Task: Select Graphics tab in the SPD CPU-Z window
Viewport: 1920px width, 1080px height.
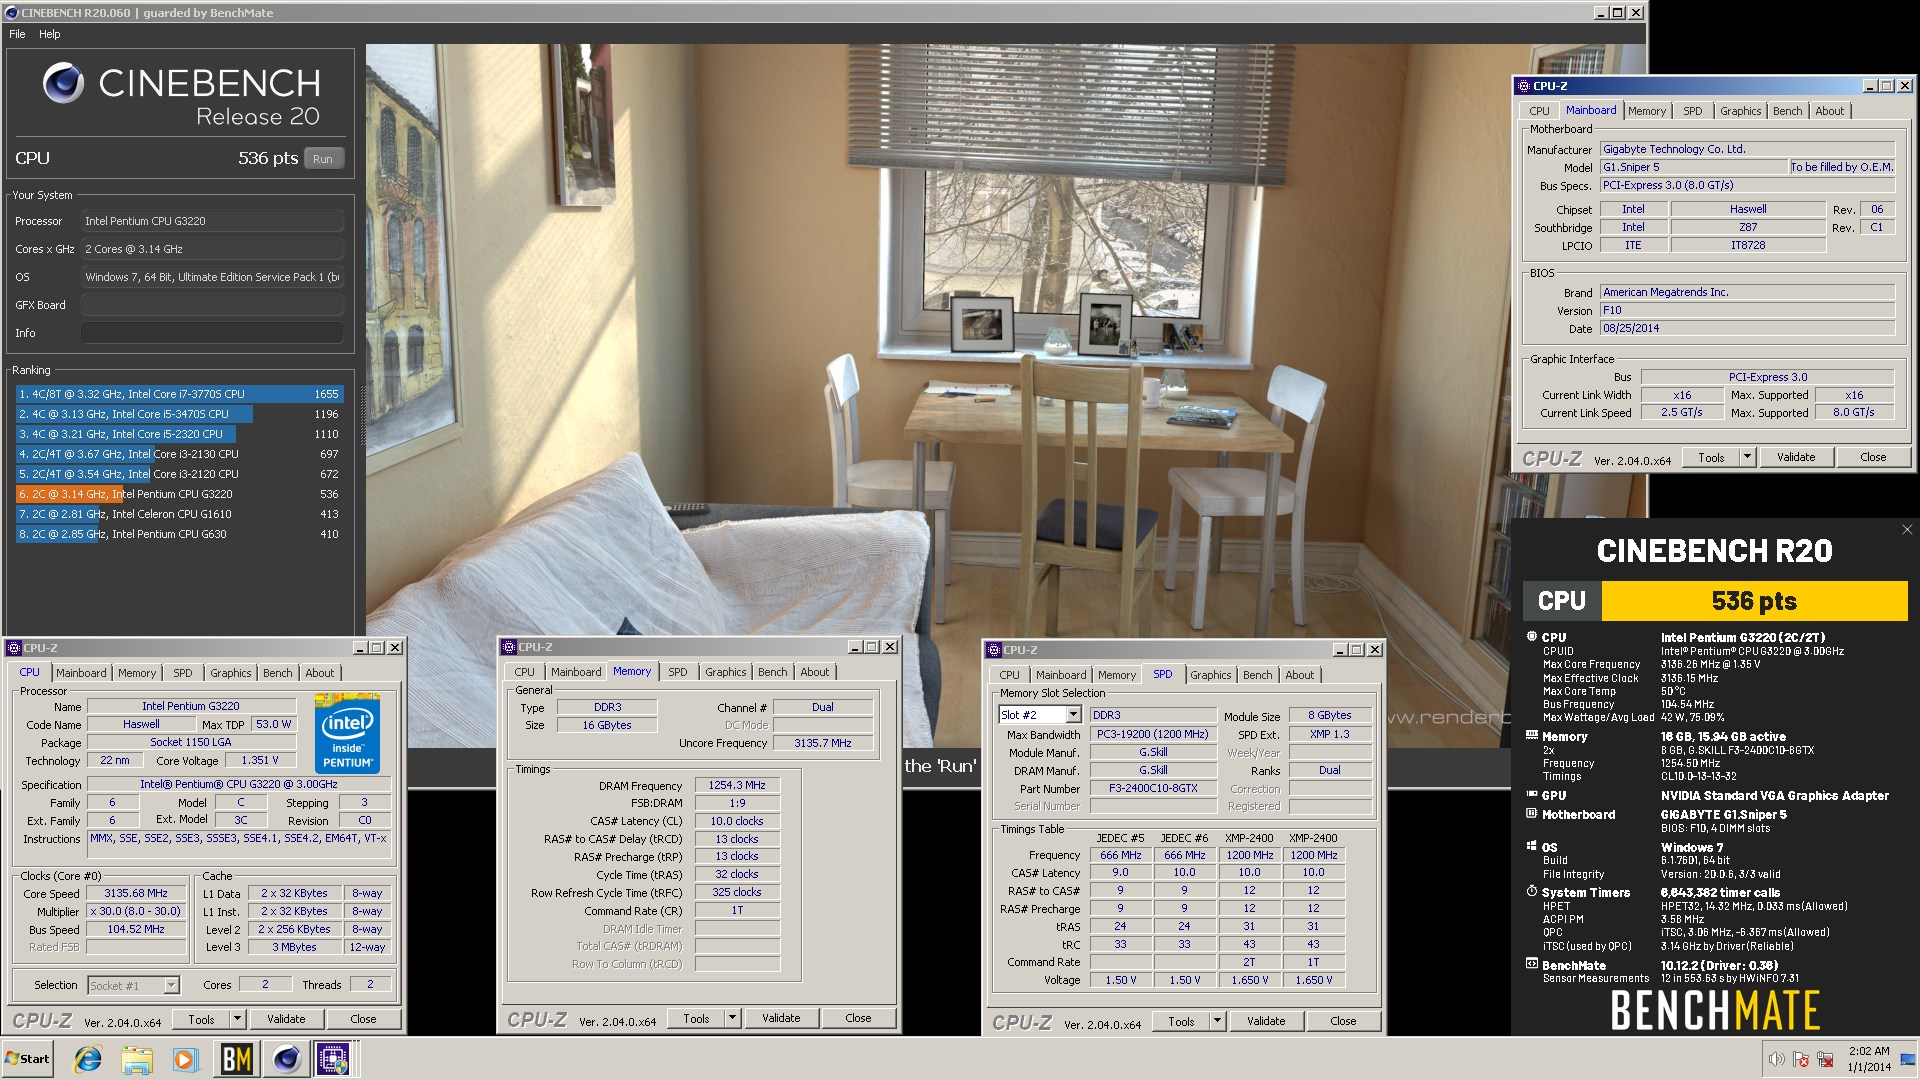Action: pos(1210,675)
